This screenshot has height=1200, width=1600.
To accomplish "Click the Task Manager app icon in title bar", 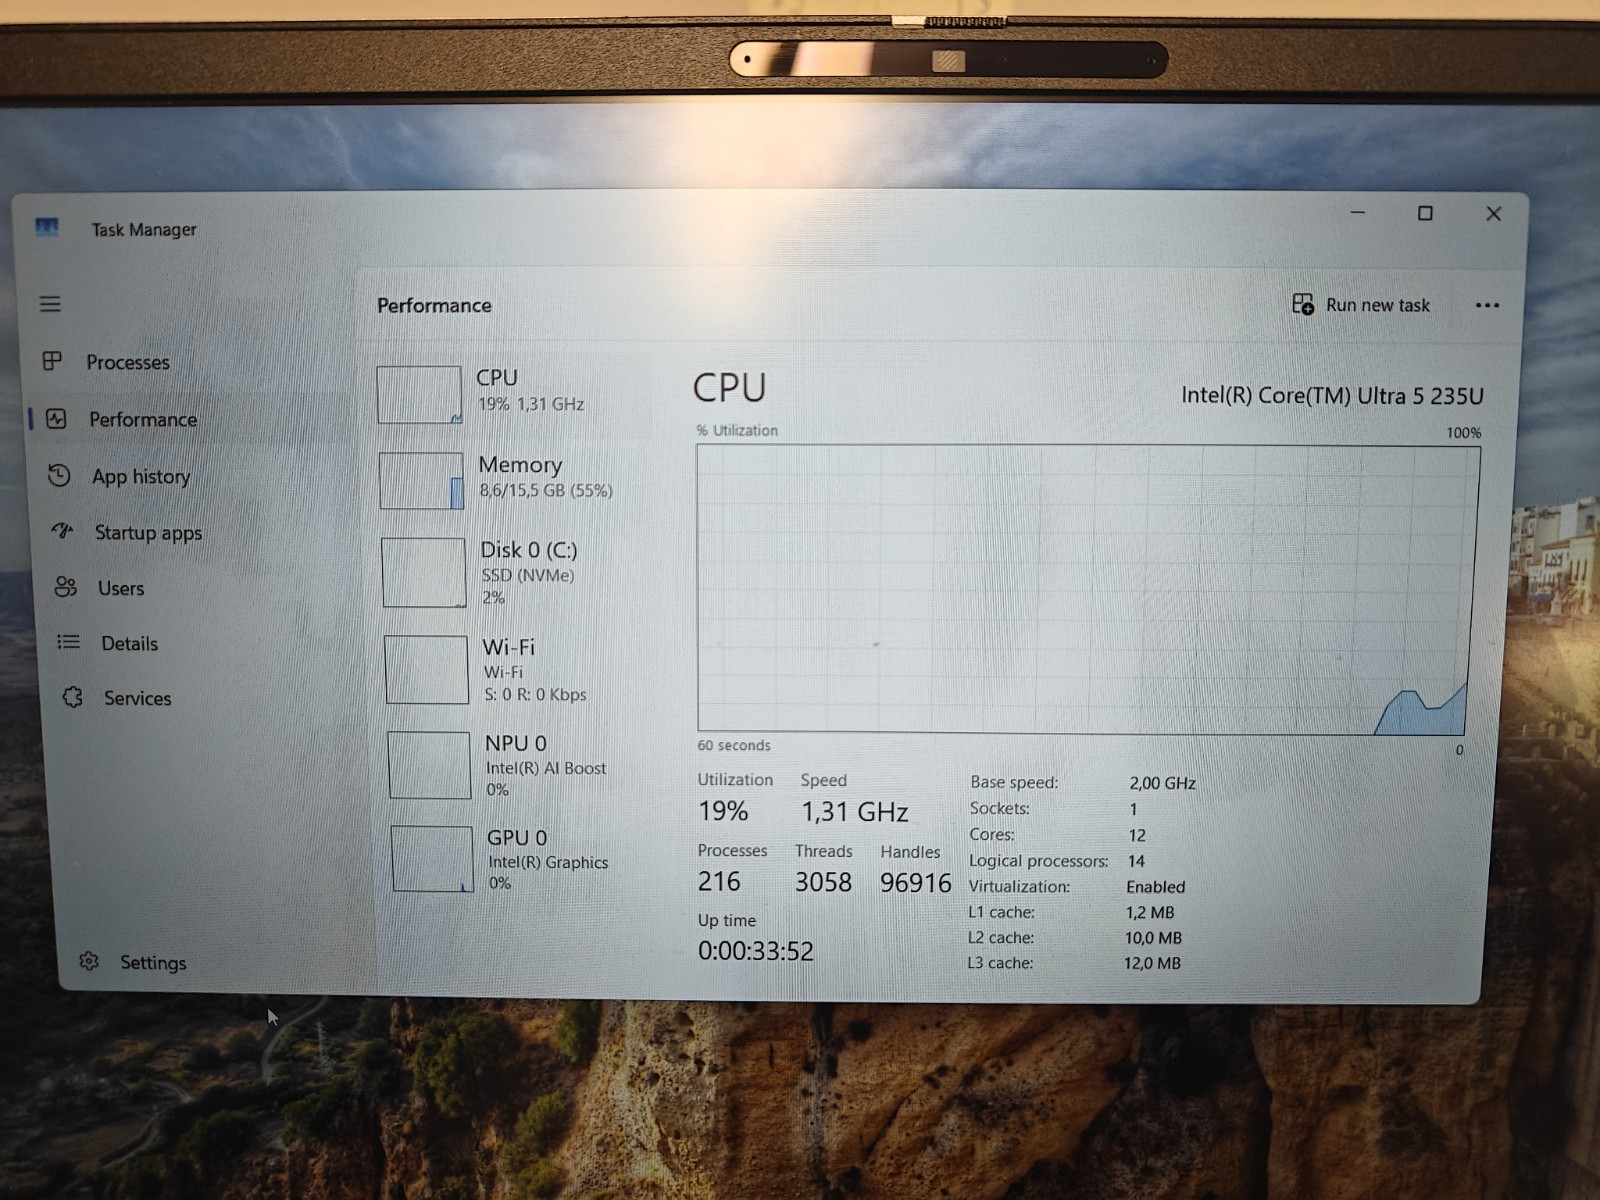I will 47,228.
